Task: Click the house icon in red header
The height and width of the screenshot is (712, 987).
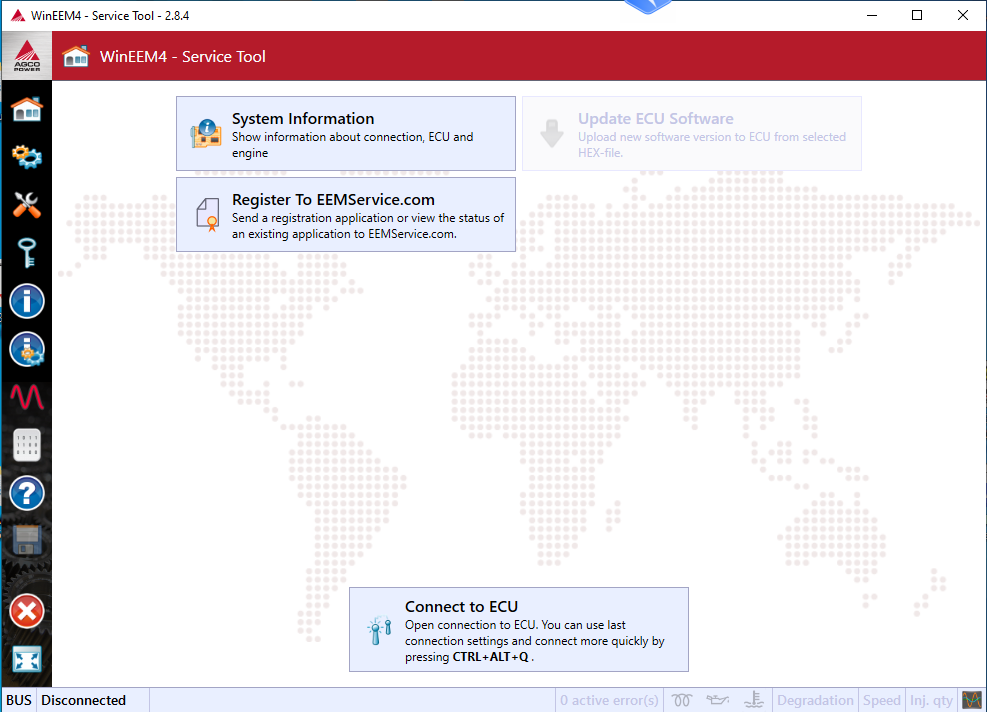Action: 76,57
